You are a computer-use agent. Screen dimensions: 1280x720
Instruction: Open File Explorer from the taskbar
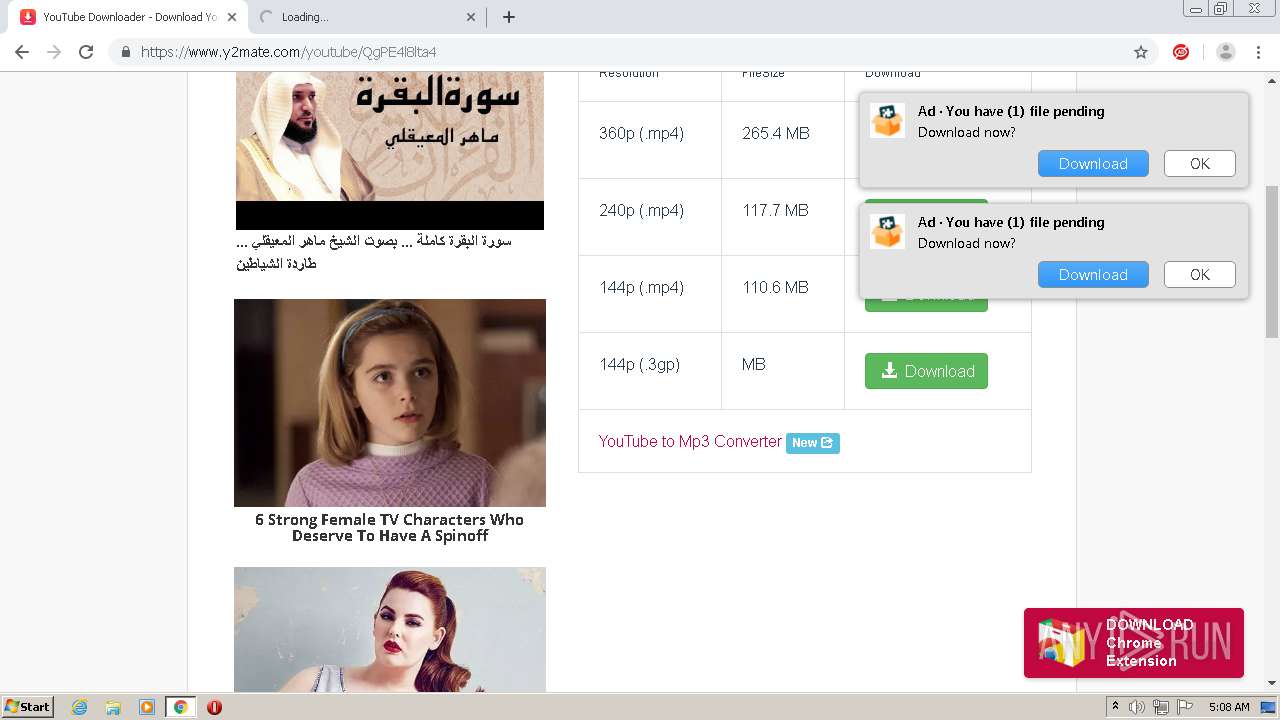113,707
